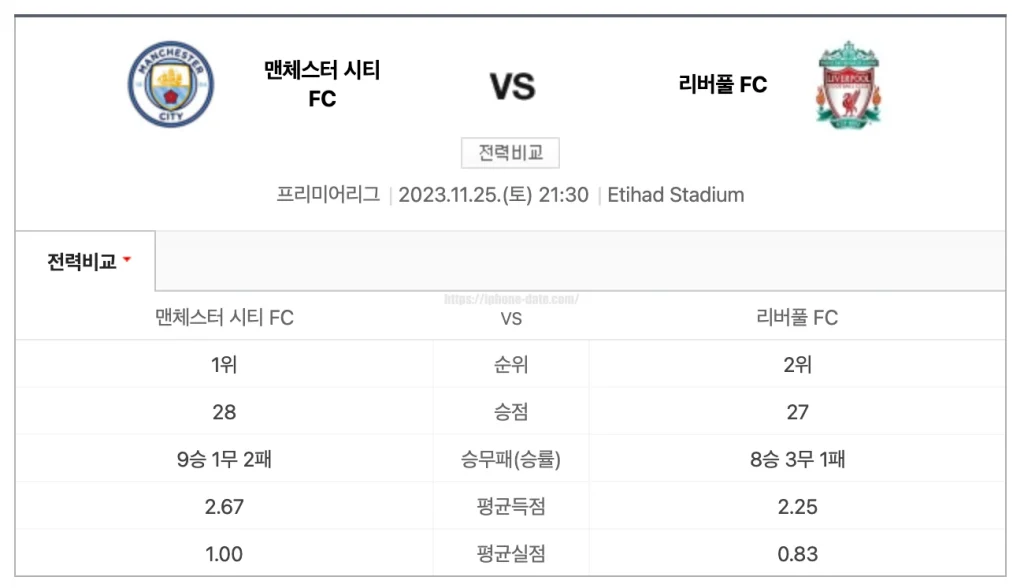Click the 리버풀 FC column header
The height and width of the screenshot is (588, 1024).
point(795,317)
